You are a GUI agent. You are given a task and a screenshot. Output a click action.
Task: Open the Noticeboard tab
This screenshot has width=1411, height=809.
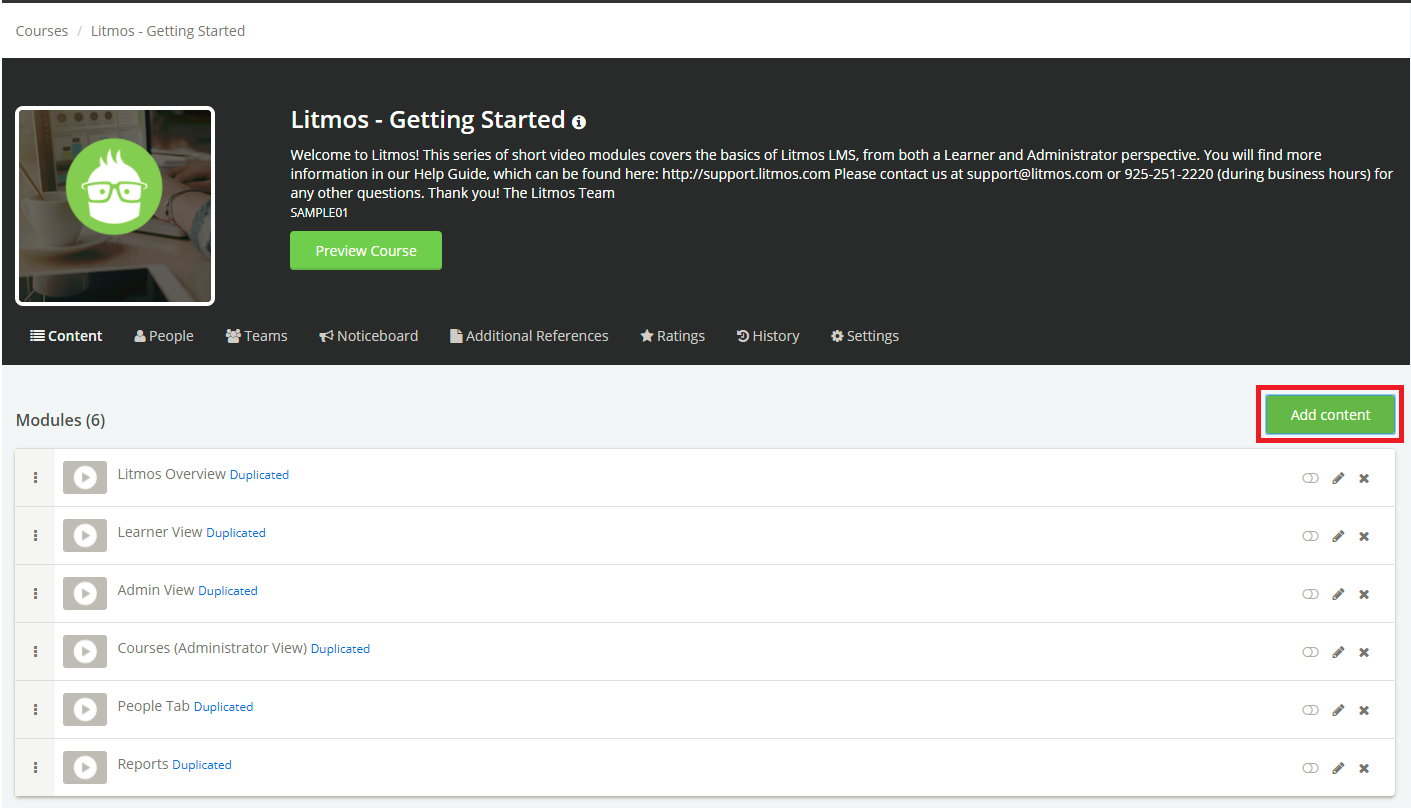click(x=369, y=336)
